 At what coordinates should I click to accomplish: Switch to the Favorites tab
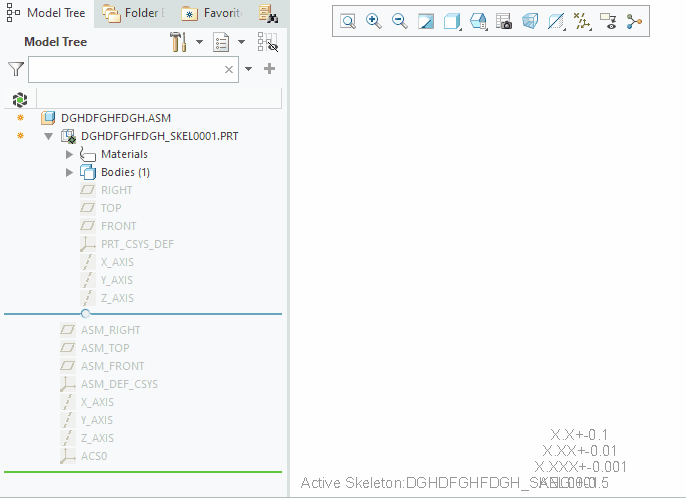point(212,13)
